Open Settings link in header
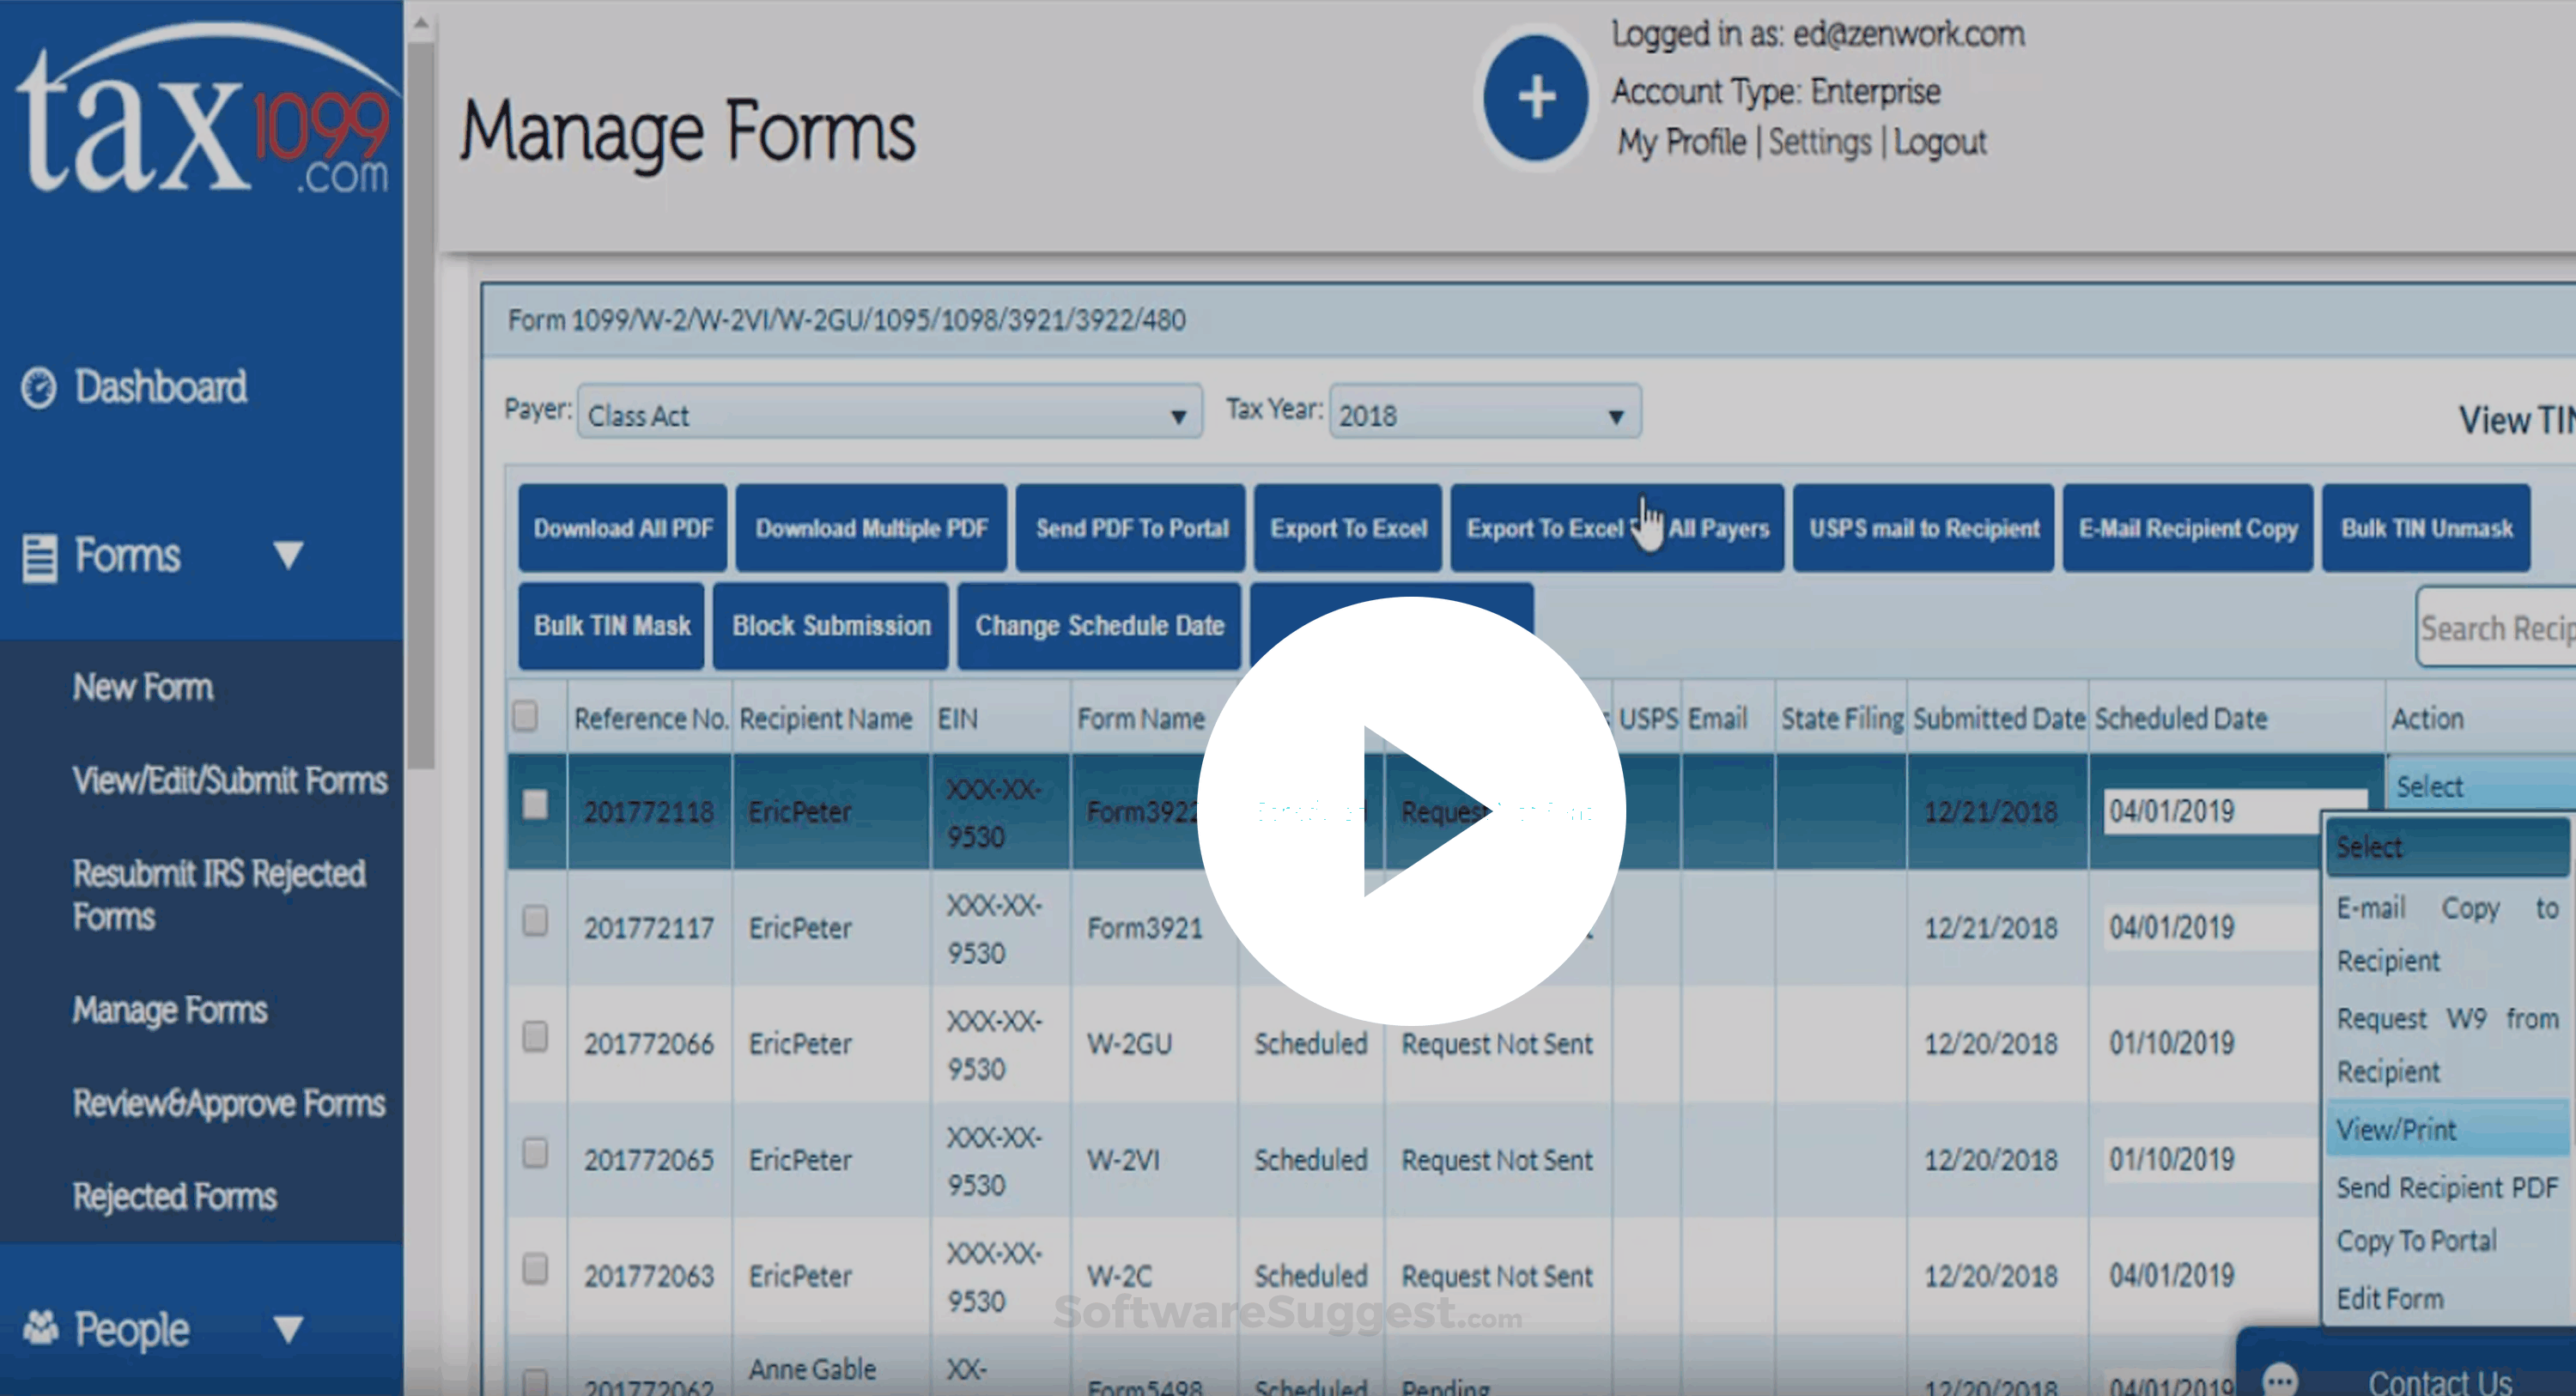The height and width of the screenshot is (1396, 2576). 1820,142
